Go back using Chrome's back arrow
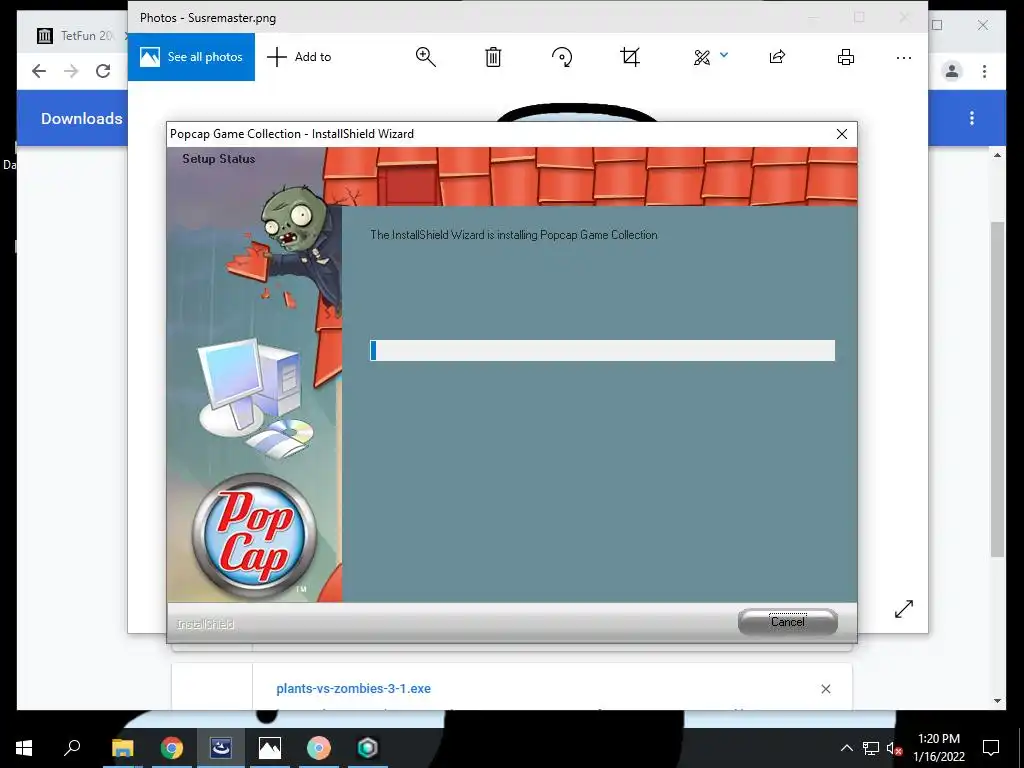The image size is (1024, 768). (39, 71)
